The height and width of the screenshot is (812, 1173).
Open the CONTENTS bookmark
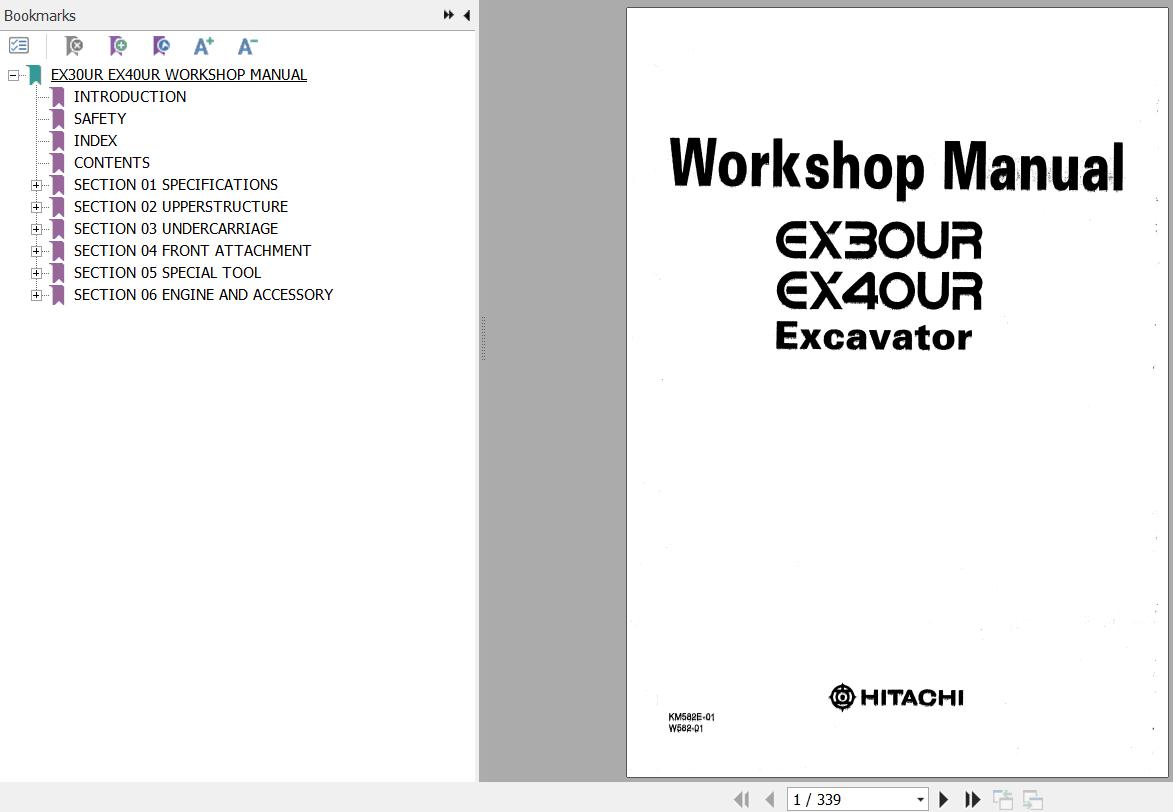coord(112,162)
